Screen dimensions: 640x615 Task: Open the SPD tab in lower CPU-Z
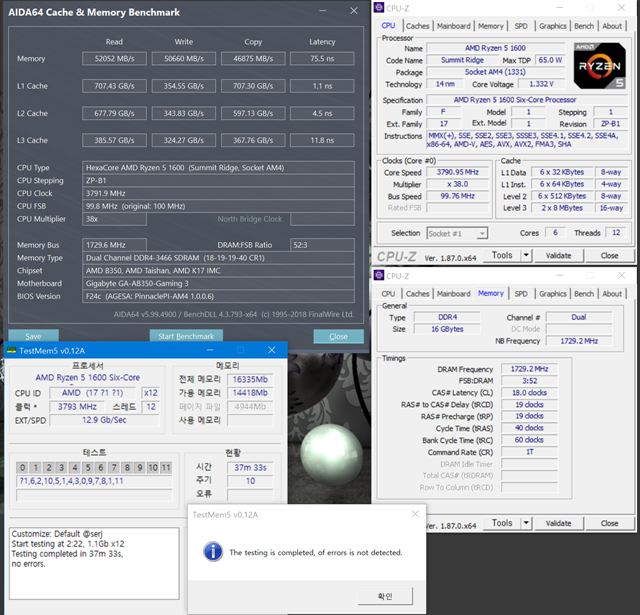(521, 294)
